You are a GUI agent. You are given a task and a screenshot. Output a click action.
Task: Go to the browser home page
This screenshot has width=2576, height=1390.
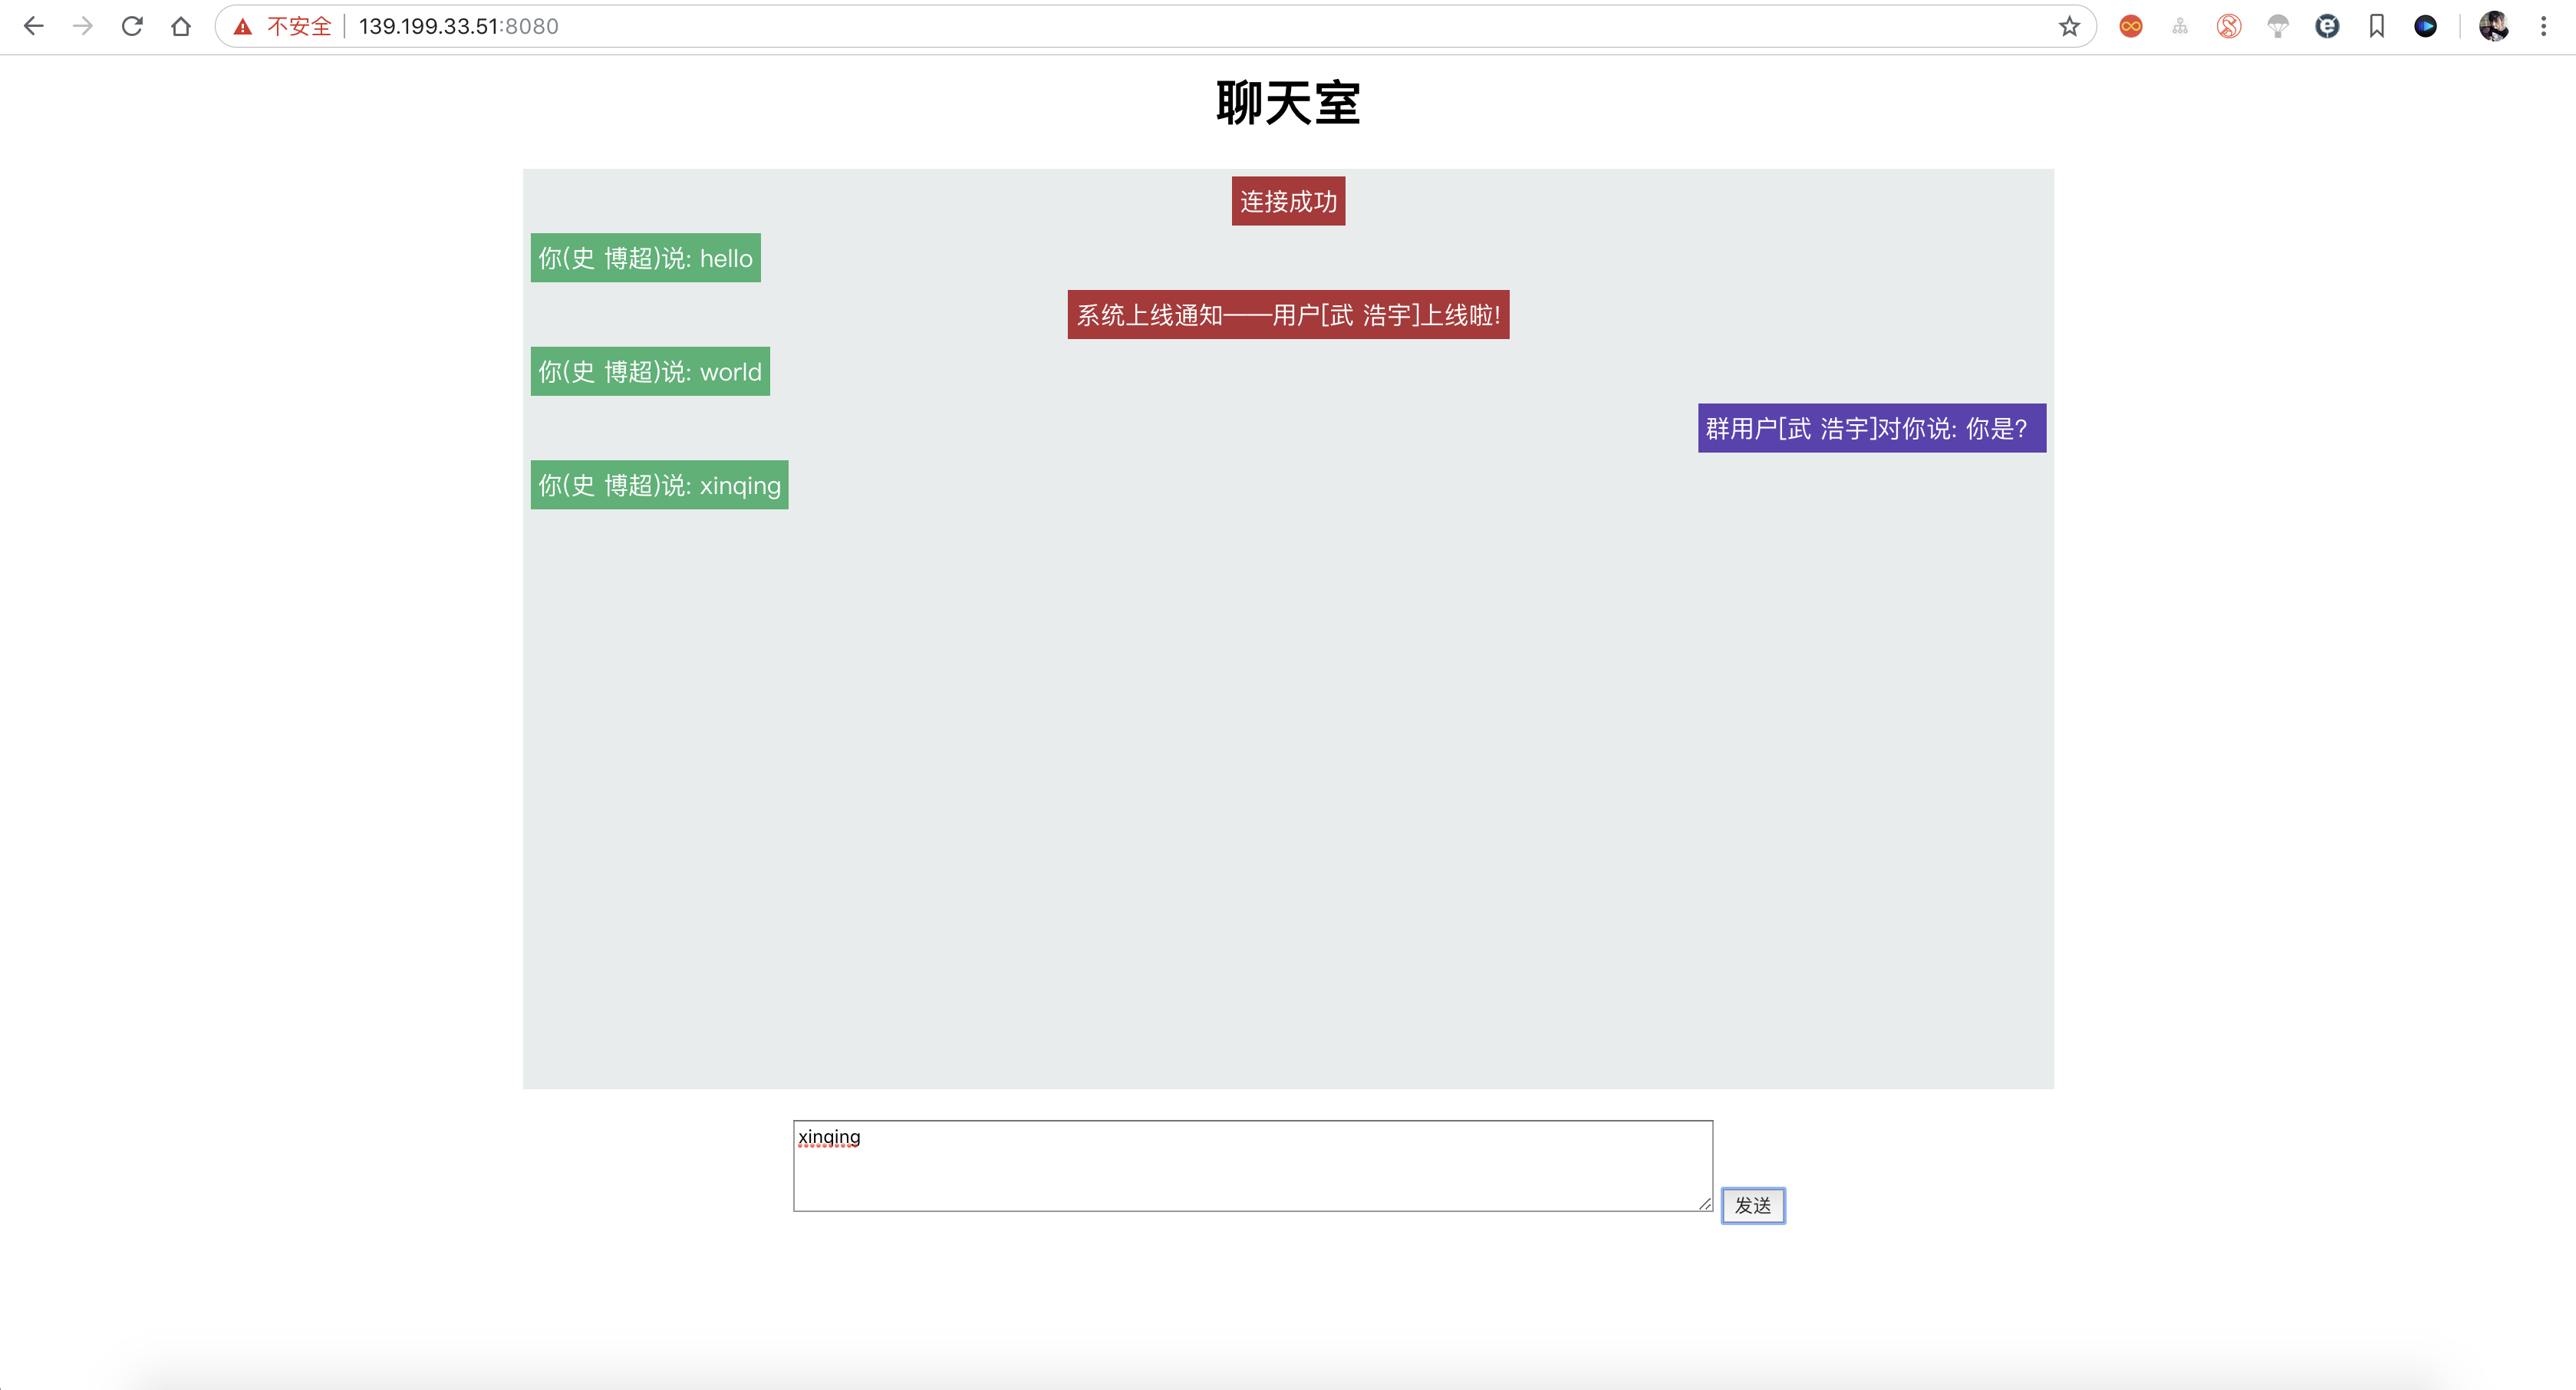181,26
